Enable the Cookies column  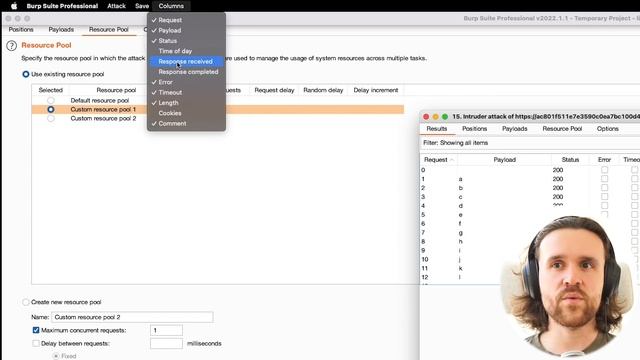[186, 113]
